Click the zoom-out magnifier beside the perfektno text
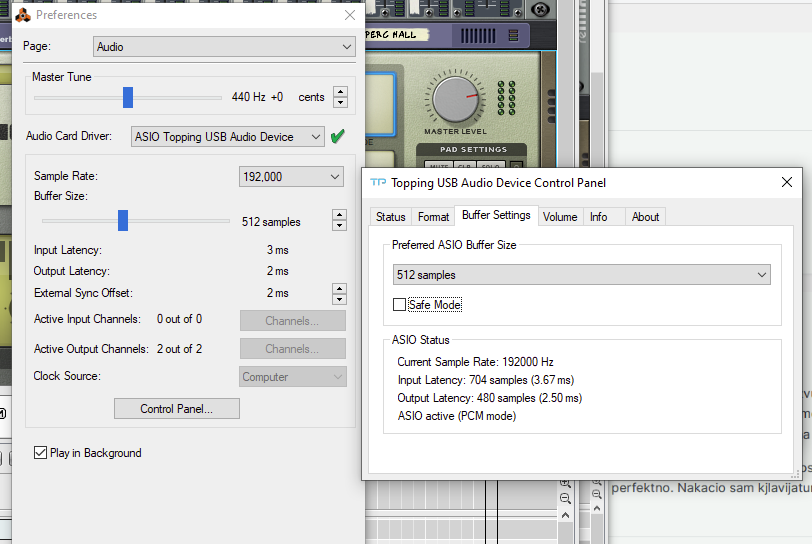 597,494
